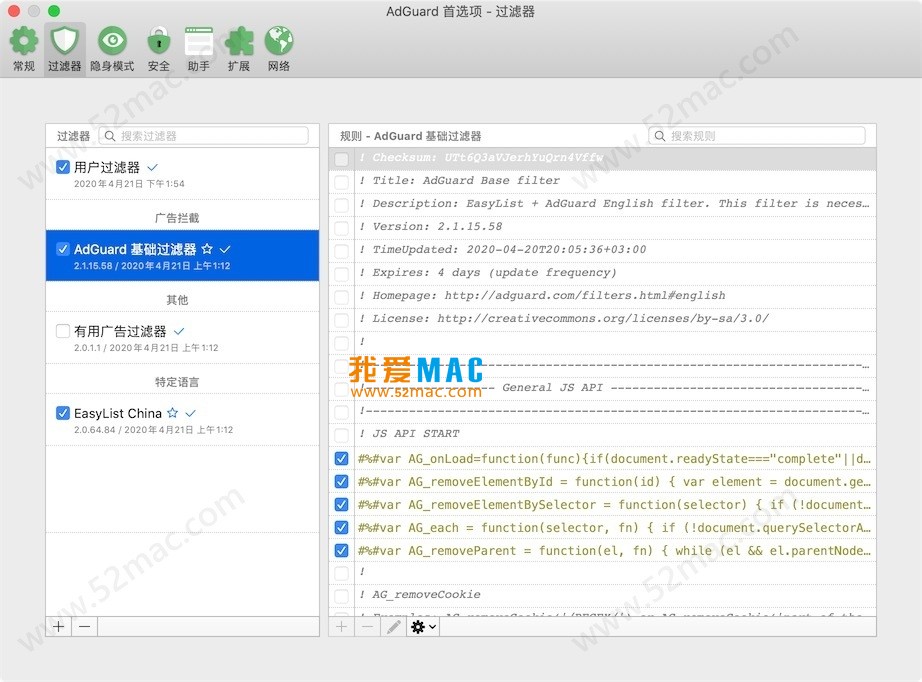Select the AG_removeParent rule text
922x682 pixels.
614,551
